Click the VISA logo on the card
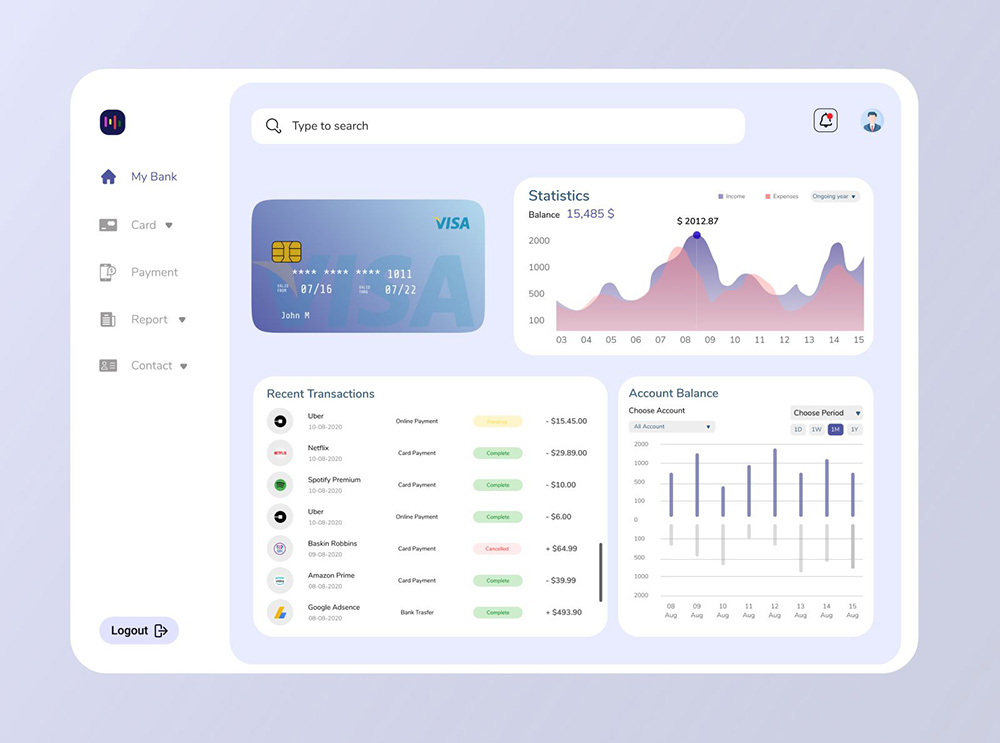 pyautogui.click(x=452, y=223)
